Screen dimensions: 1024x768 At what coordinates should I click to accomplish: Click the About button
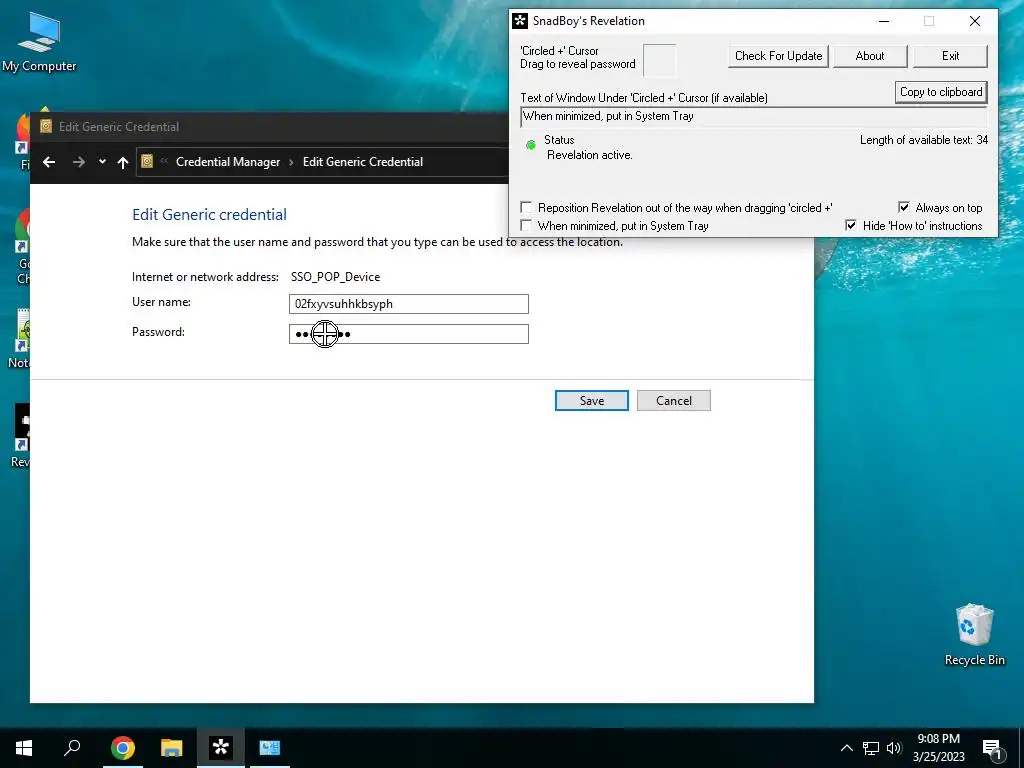click(x=870, y=56)
